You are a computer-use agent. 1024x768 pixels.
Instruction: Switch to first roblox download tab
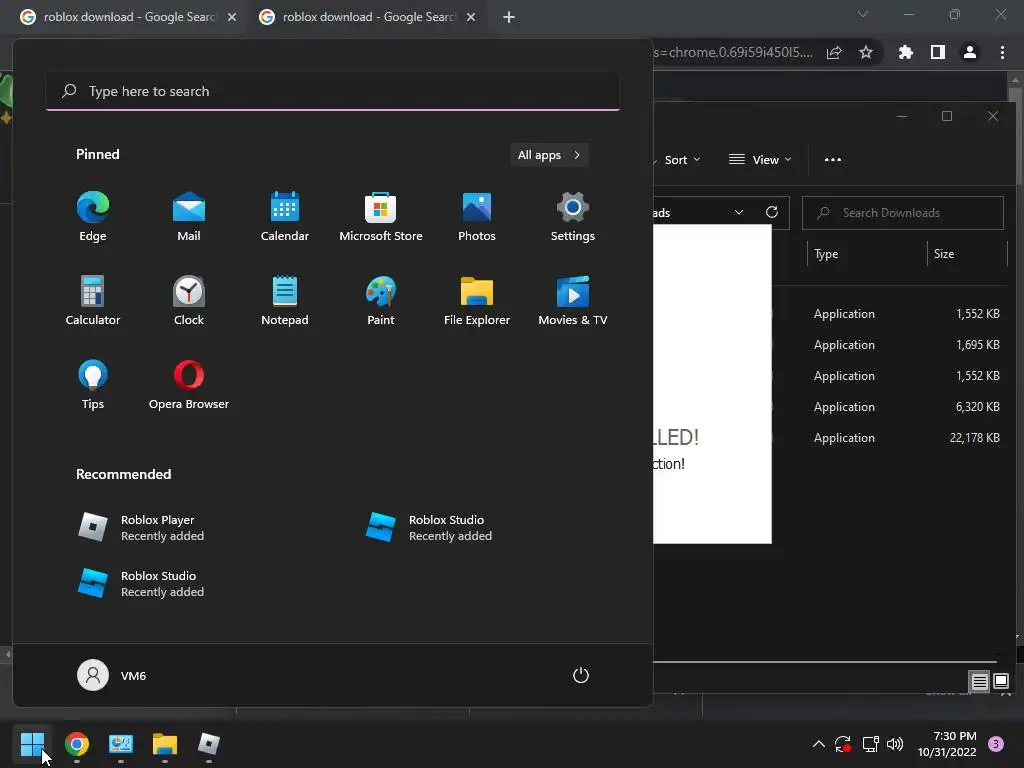click(x=129, y=17)
